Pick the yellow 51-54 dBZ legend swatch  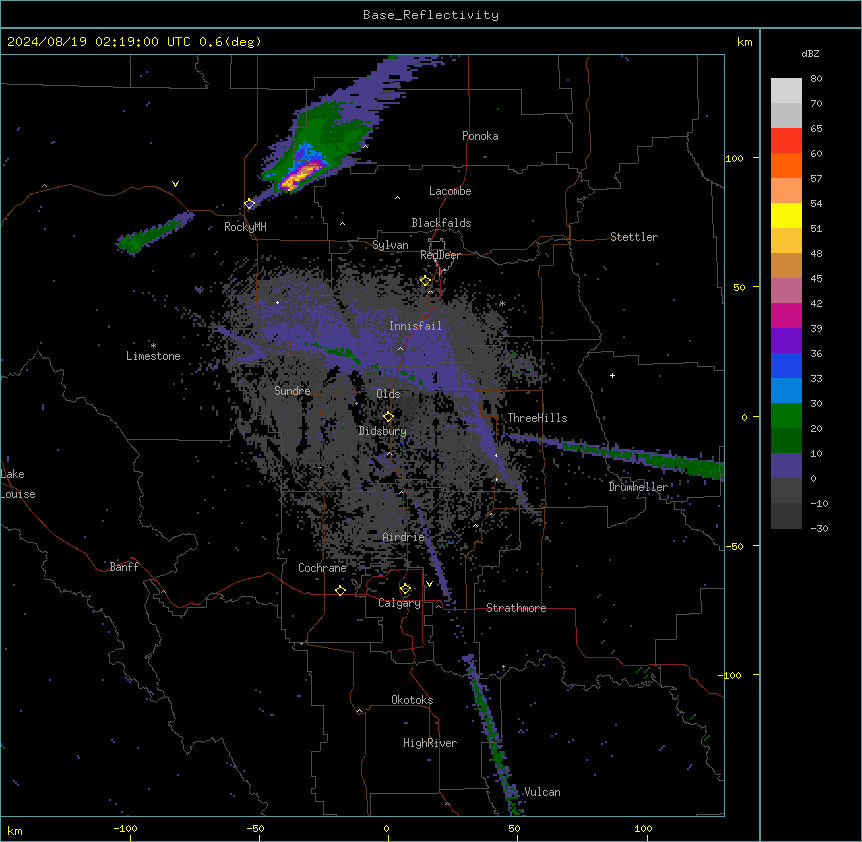click(786, 215)
